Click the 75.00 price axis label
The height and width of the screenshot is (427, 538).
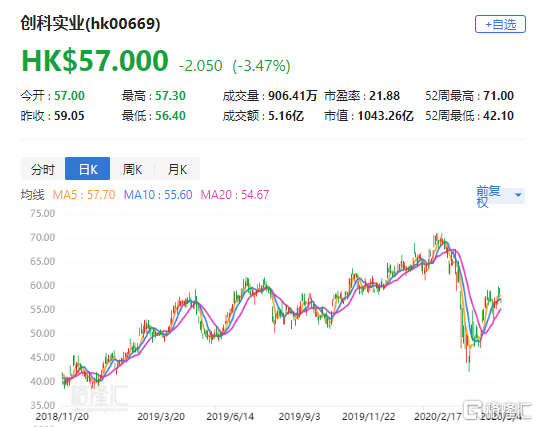(x=43, y=214)
